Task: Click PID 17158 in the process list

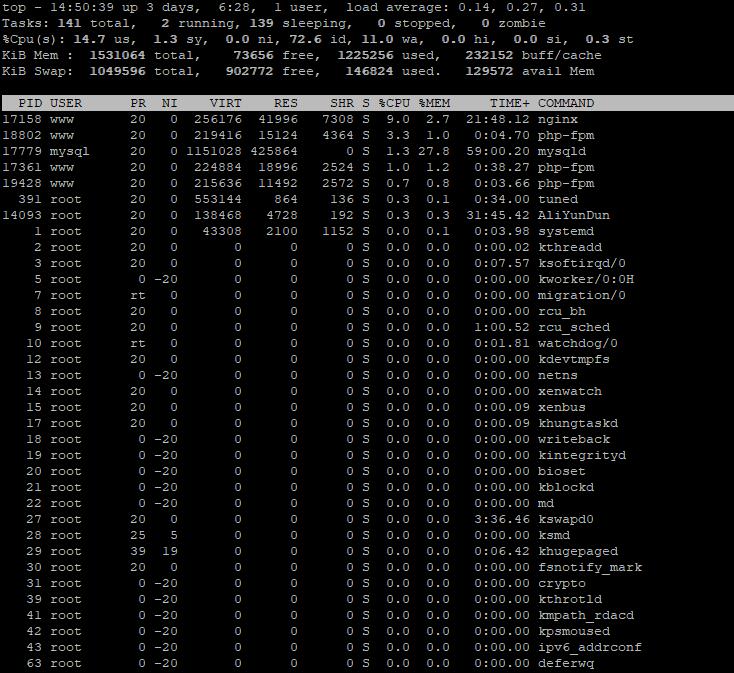Action: (x=22, y=119)
